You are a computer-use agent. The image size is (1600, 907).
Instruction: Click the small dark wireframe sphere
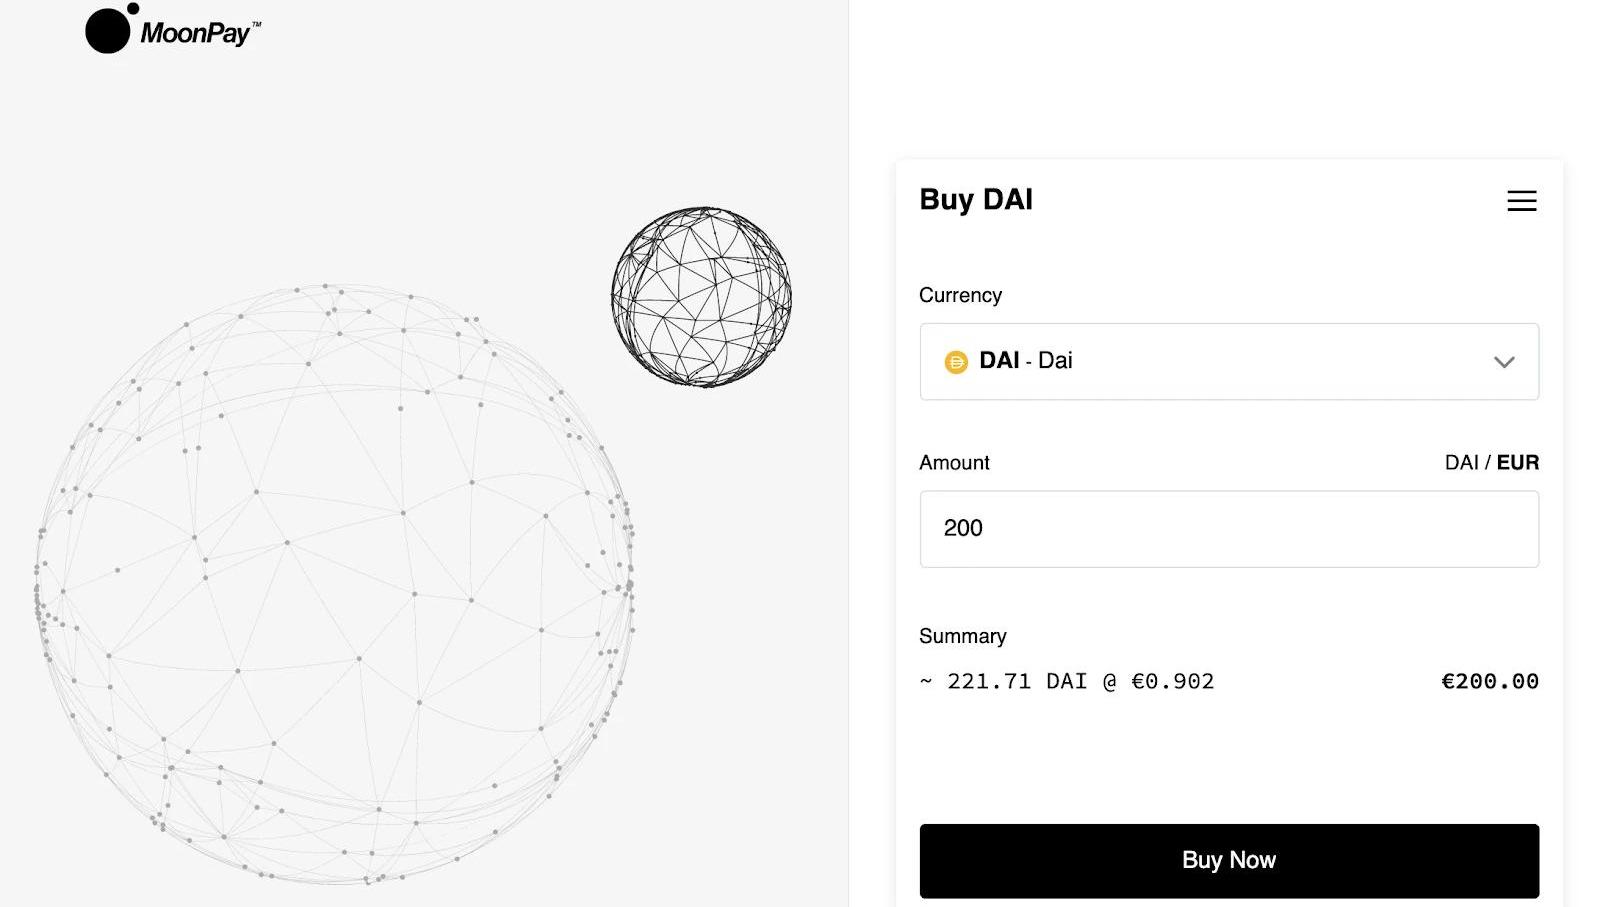701,297
